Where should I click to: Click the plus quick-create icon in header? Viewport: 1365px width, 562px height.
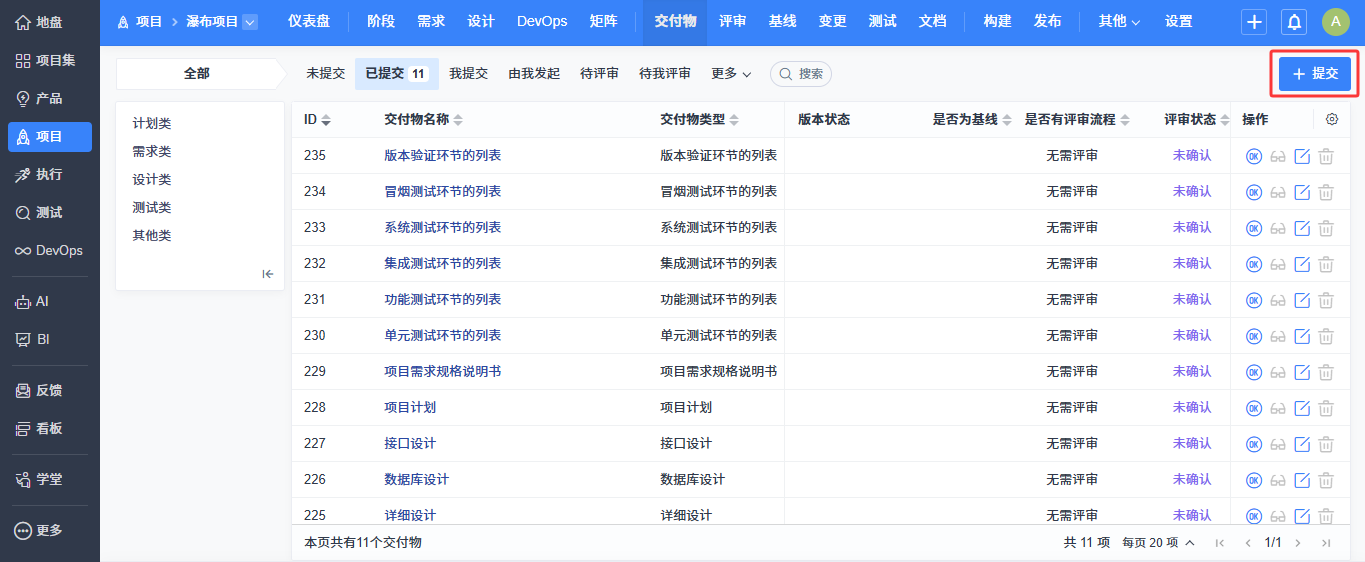pos(1254,22)
